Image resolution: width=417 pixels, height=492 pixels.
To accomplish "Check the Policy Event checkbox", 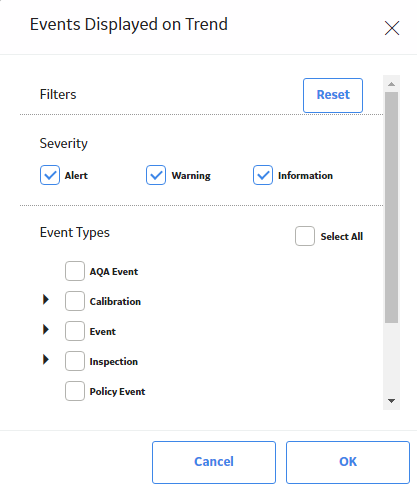I will (x=75, y=391).
